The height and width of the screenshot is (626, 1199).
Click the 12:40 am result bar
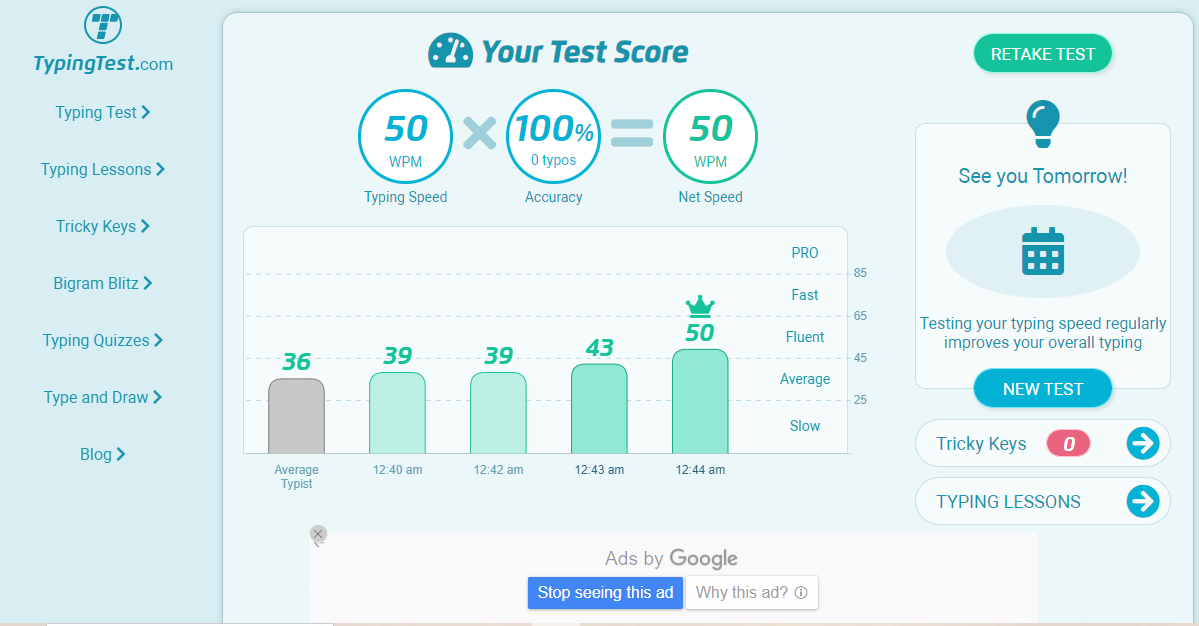coord(398,413)
